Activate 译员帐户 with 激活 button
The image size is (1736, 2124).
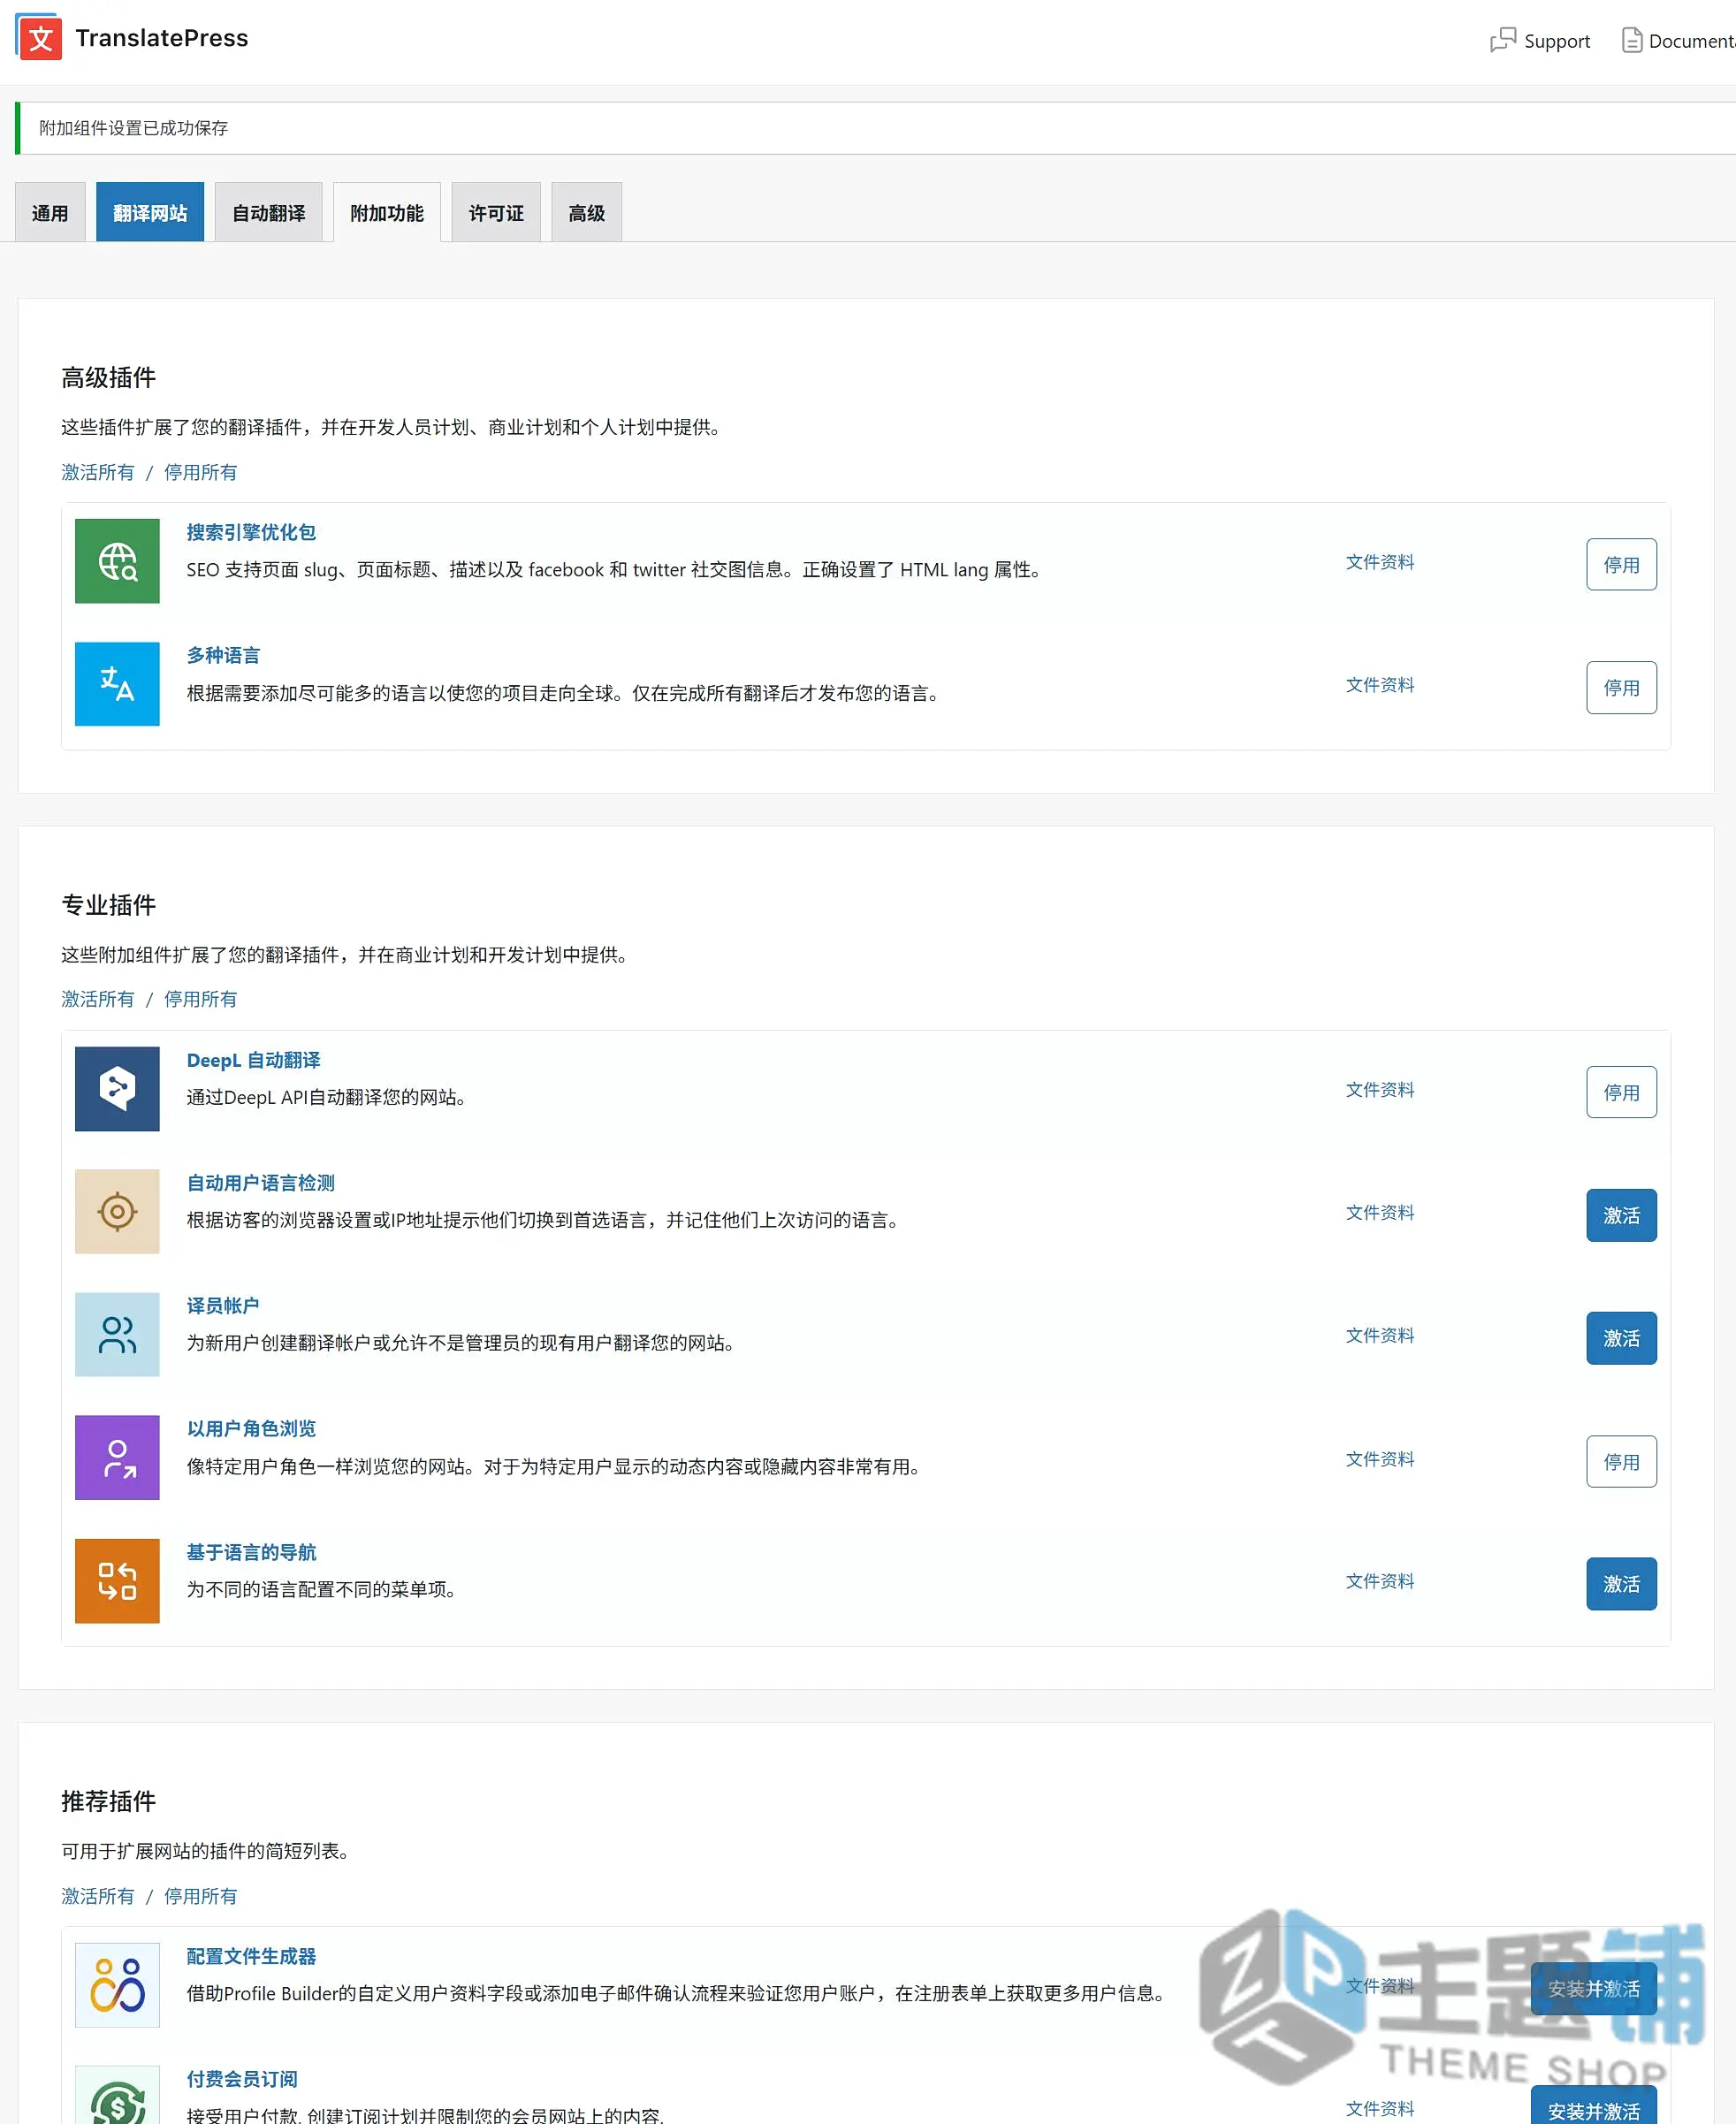coord(1621,1339)
